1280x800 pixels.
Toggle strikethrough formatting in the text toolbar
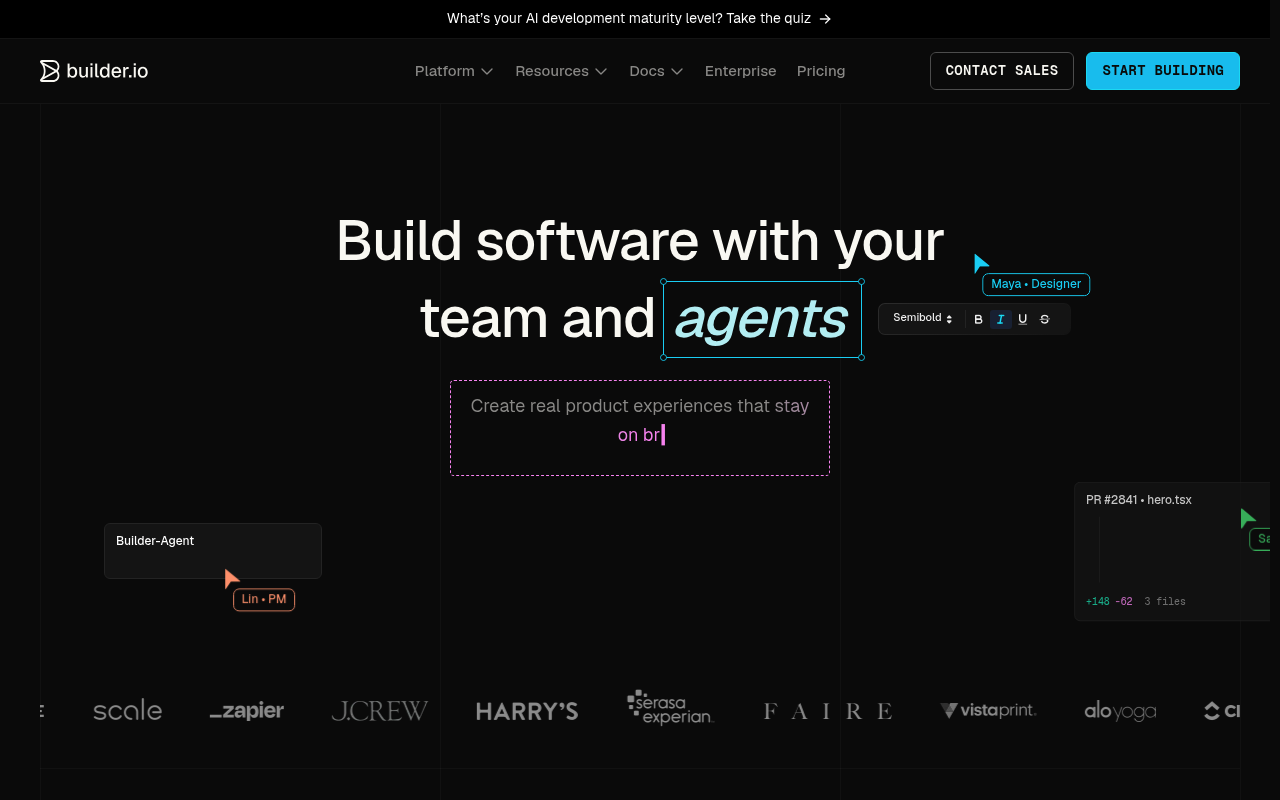(x=1045, y=319)
